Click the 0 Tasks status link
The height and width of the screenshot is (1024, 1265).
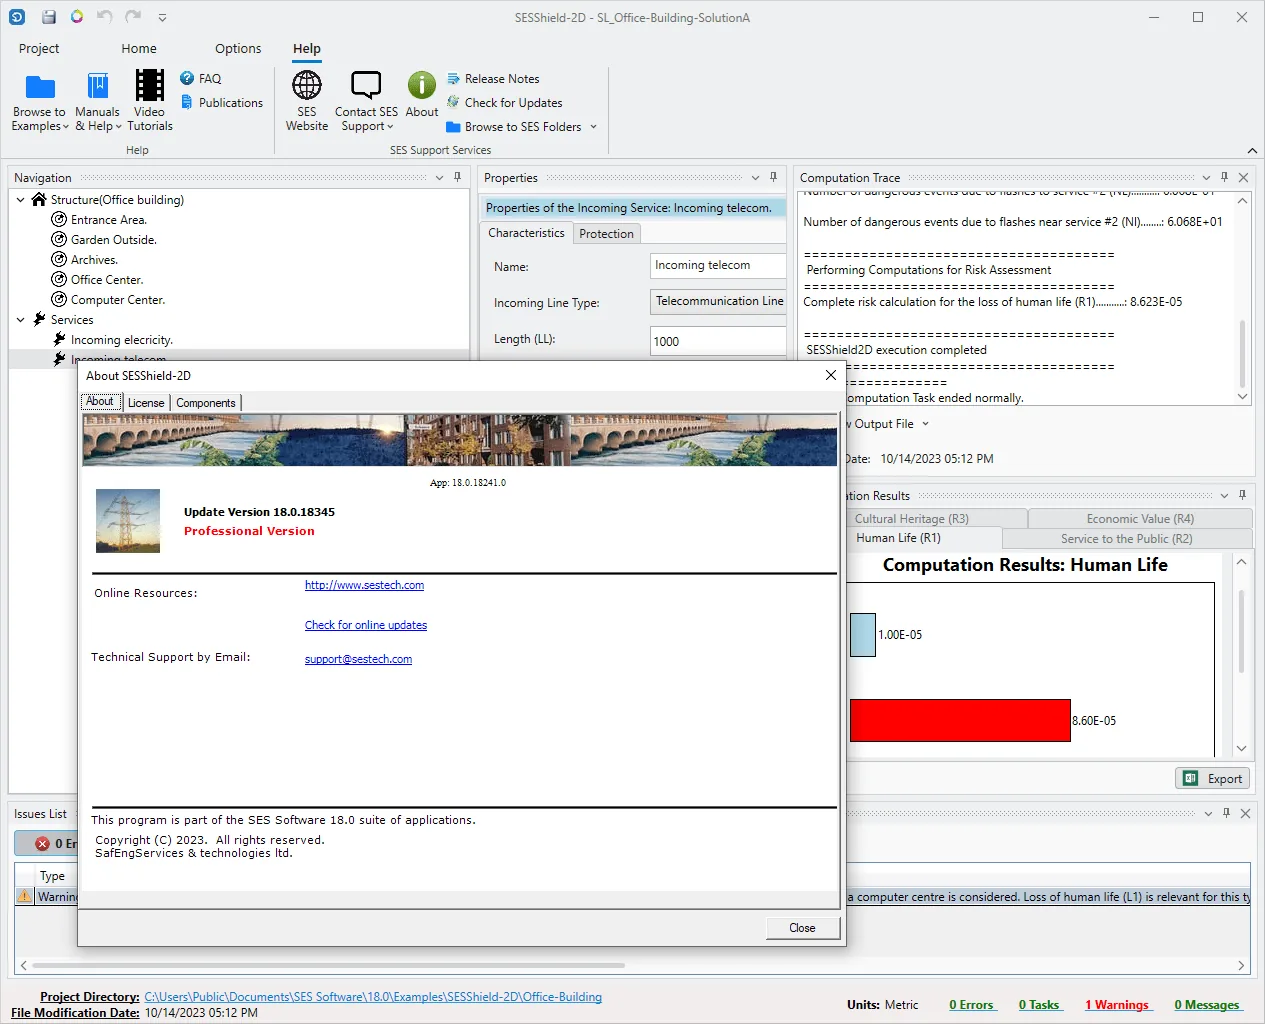pos(1039,1005)
